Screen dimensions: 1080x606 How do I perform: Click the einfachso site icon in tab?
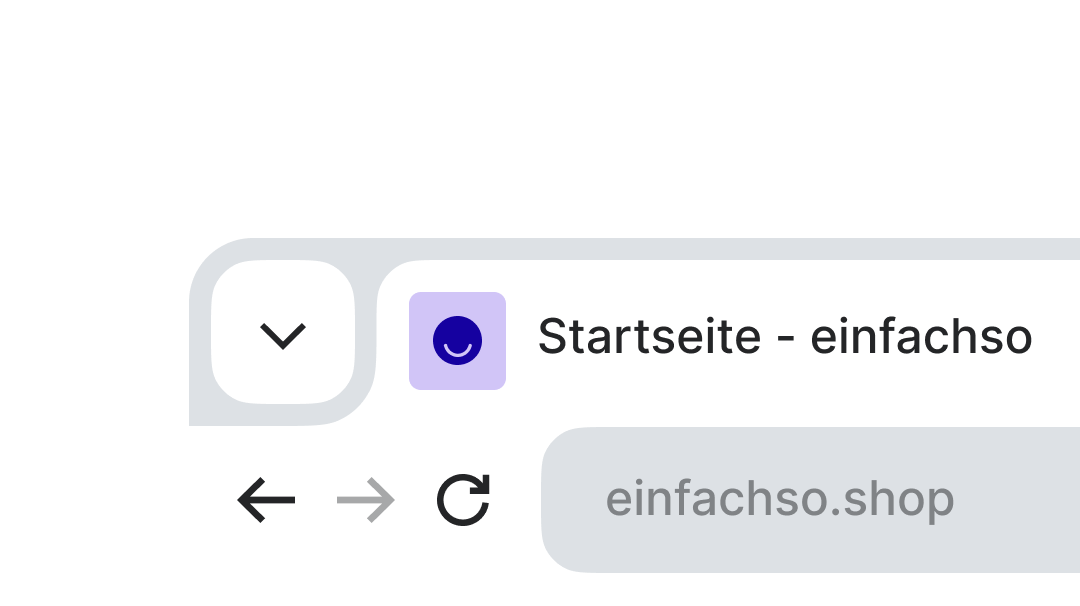click(x=457, y=341)
